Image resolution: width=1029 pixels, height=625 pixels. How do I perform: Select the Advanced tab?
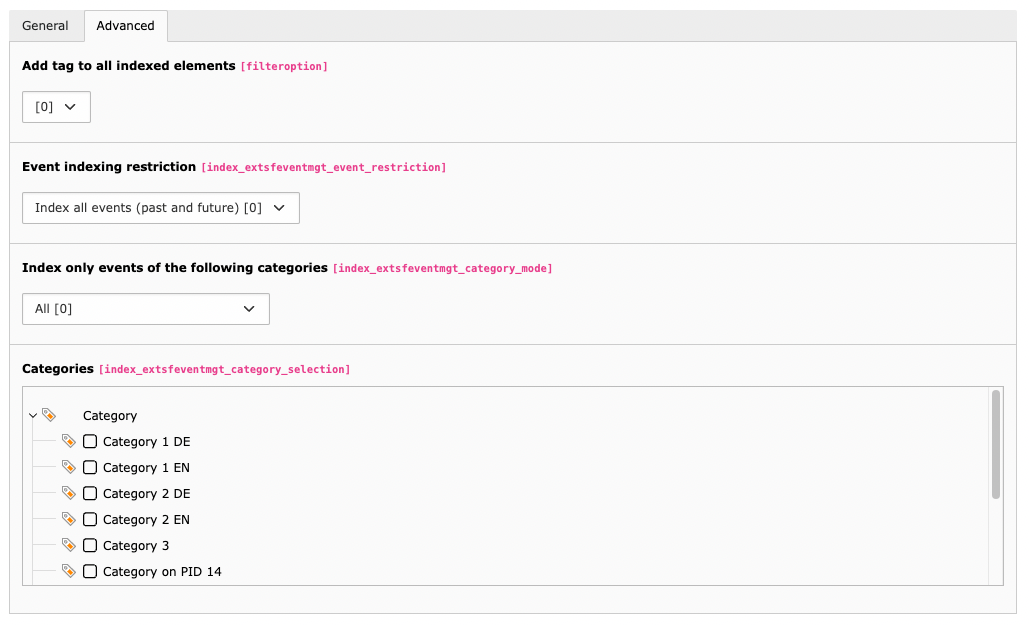click(x=125, y=25)
